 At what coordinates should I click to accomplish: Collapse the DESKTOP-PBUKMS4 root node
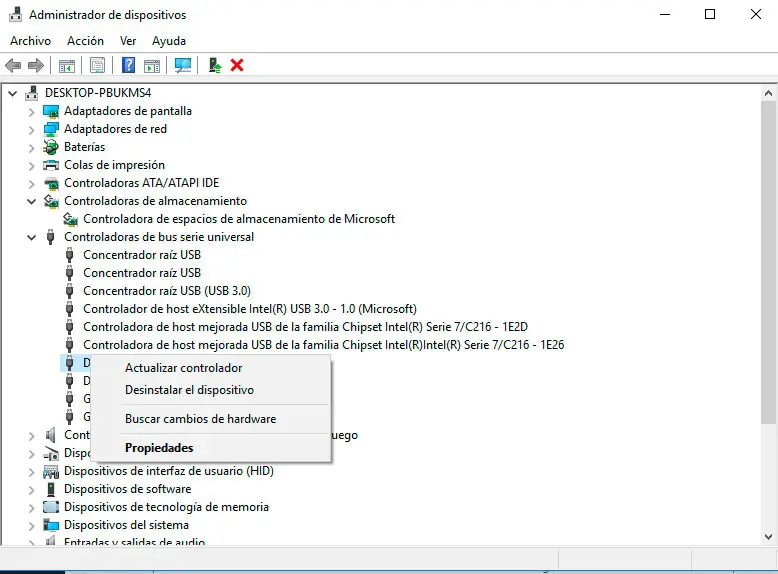12,93
